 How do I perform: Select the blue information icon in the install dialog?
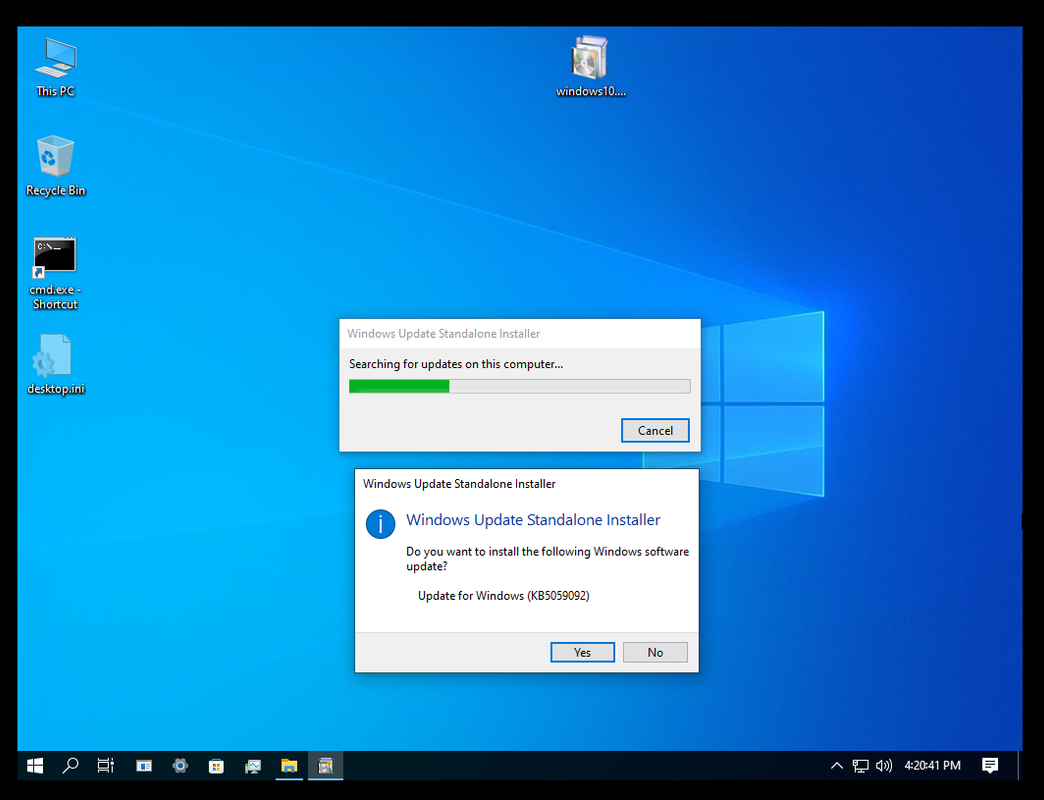coord(380,524)
